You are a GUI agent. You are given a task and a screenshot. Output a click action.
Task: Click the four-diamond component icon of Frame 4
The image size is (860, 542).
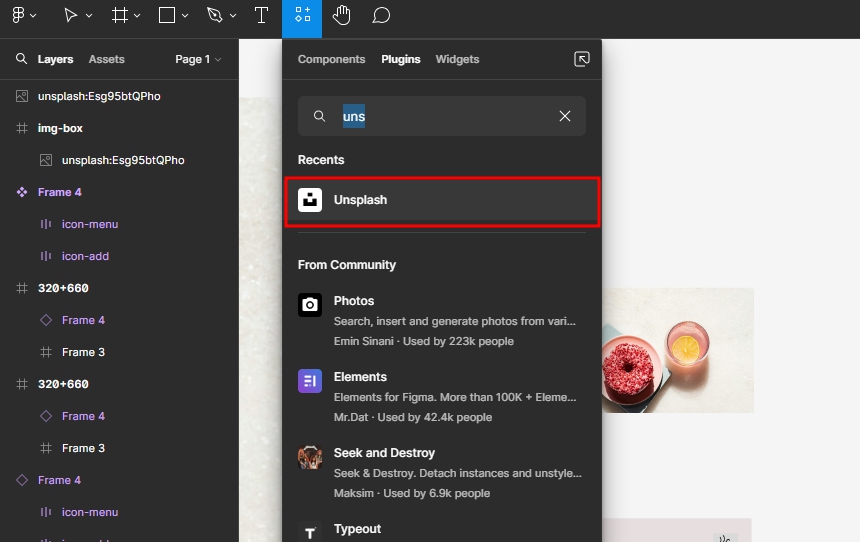(22, 192)
